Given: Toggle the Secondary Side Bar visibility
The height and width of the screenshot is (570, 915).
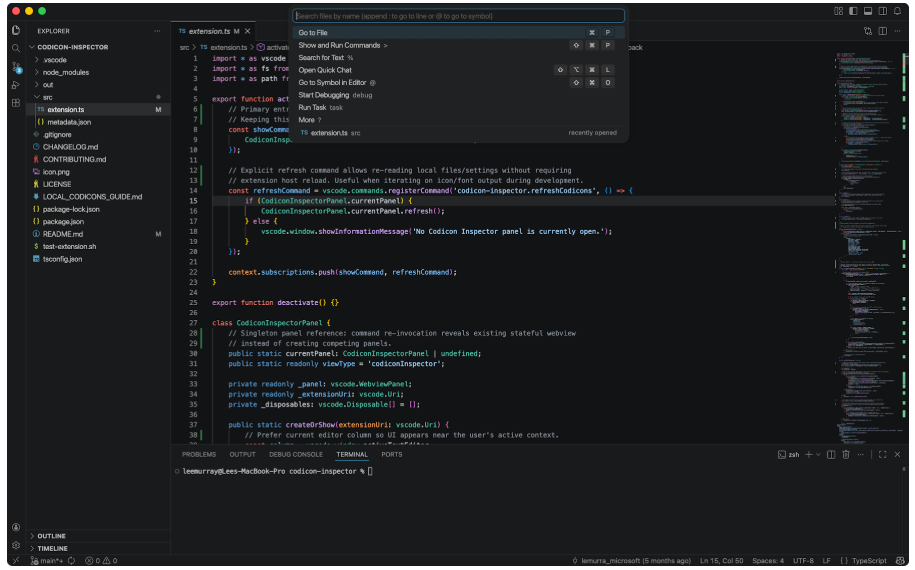Looking at the screenshot, I should (883, 11).
